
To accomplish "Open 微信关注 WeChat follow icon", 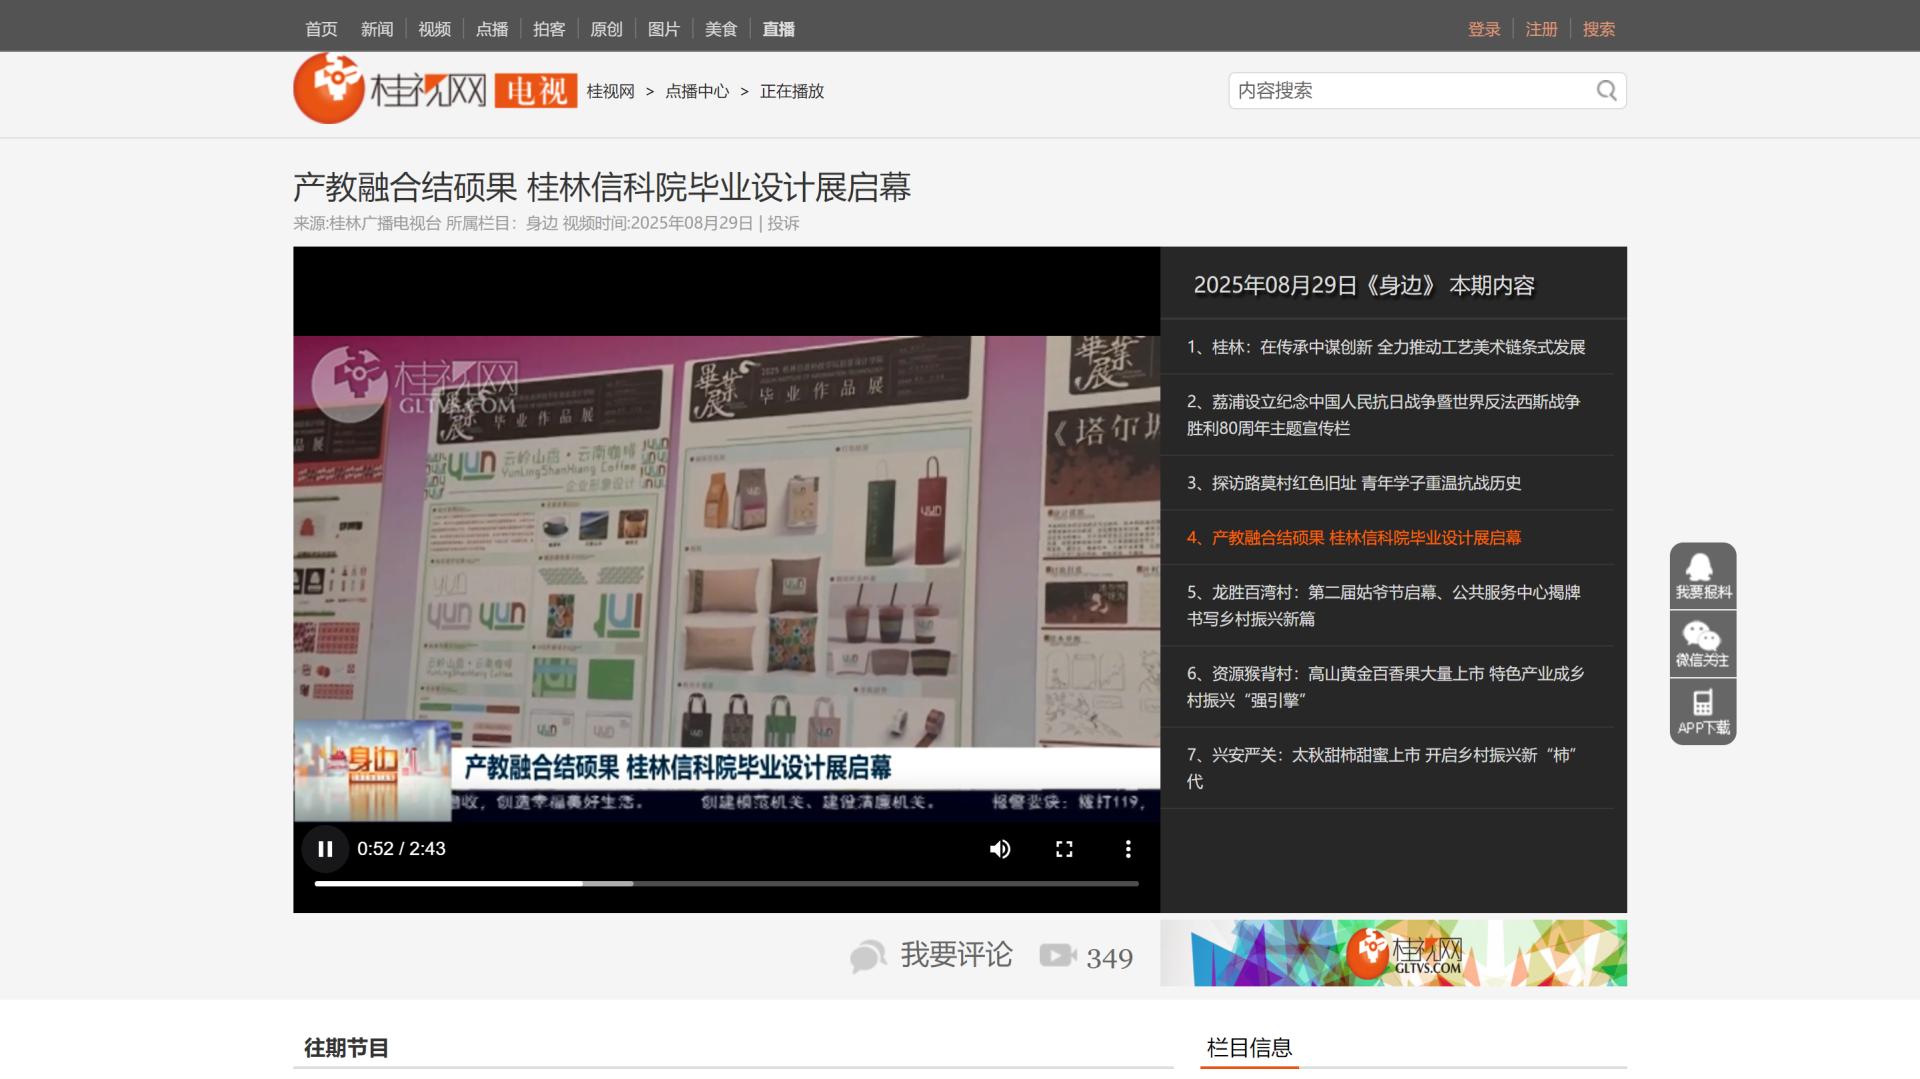I will [1702, 644].
